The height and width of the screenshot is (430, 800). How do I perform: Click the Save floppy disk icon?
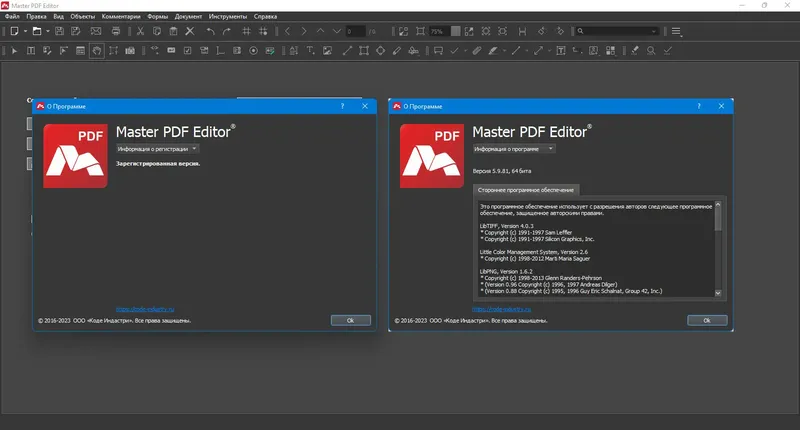(59, 31)
